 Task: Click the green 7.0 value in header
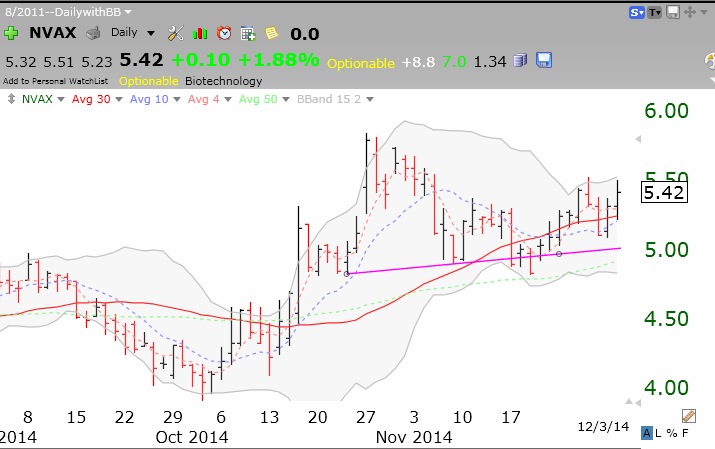pos(454,62)
